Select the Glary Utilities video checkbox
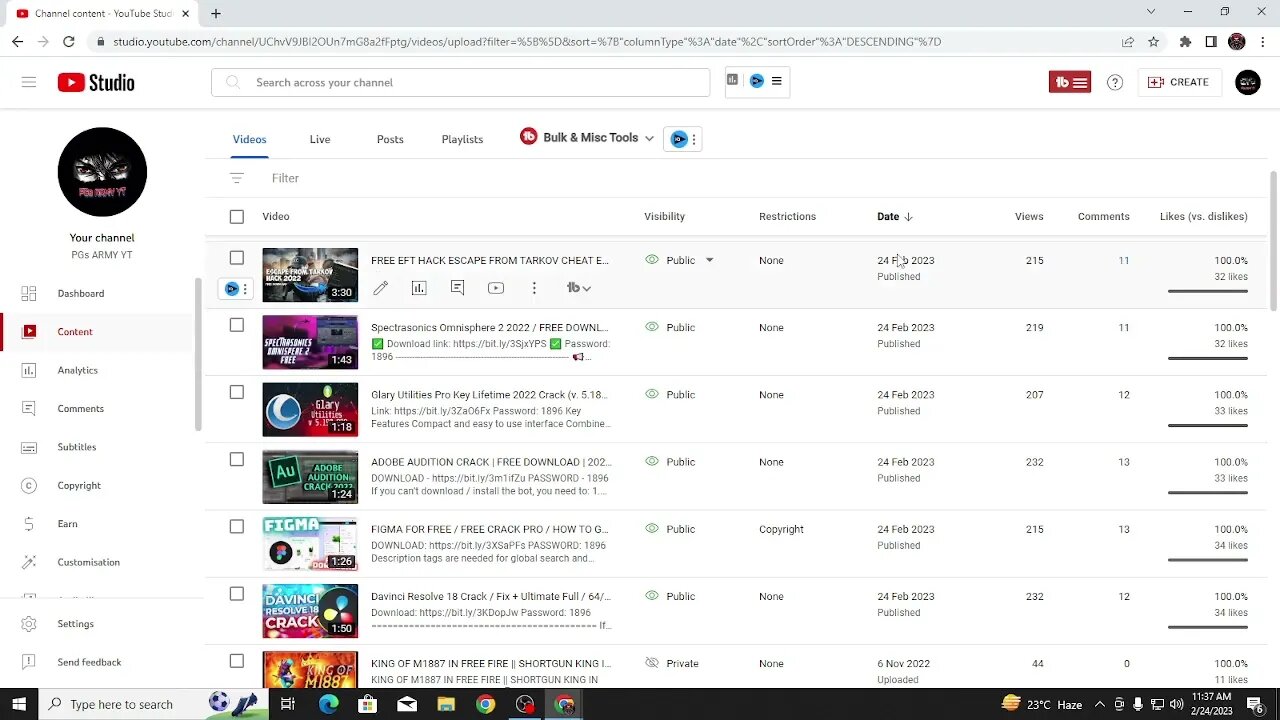This screenshot has height=720, width=1280. click(x=236, y=392)
